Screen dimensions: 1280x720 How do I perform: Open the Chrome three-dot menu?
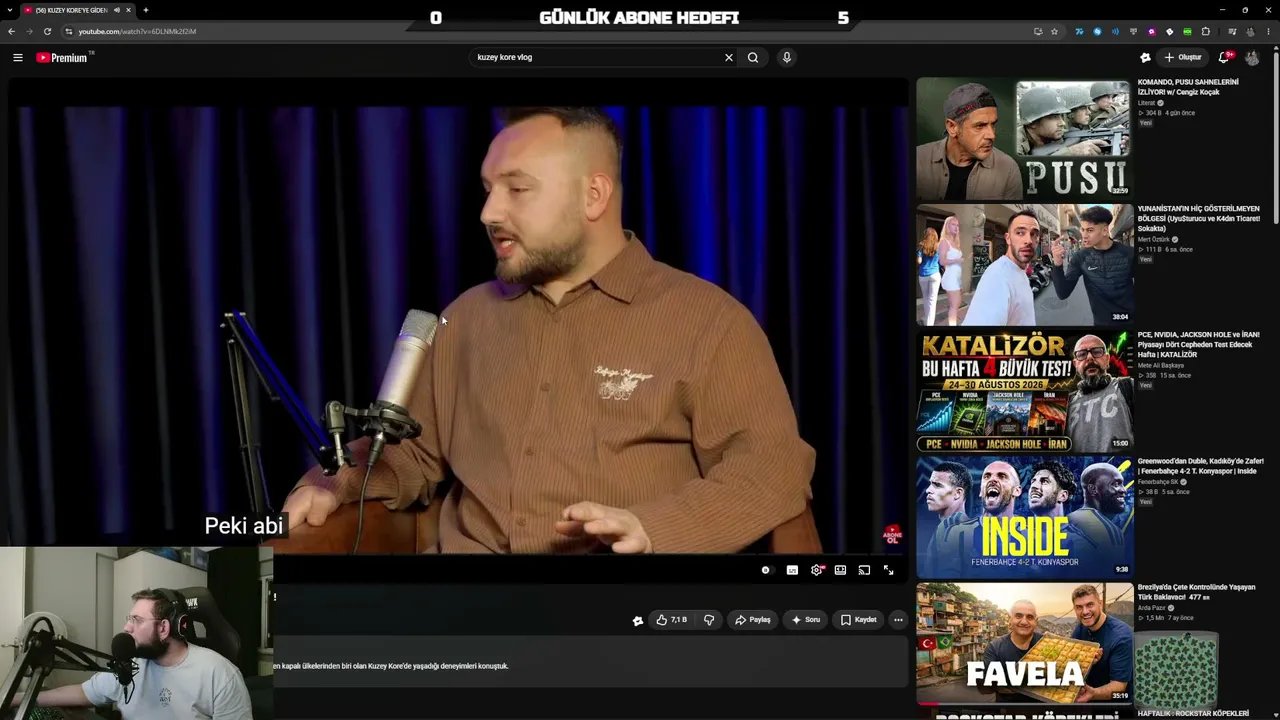coord(1268,31)
